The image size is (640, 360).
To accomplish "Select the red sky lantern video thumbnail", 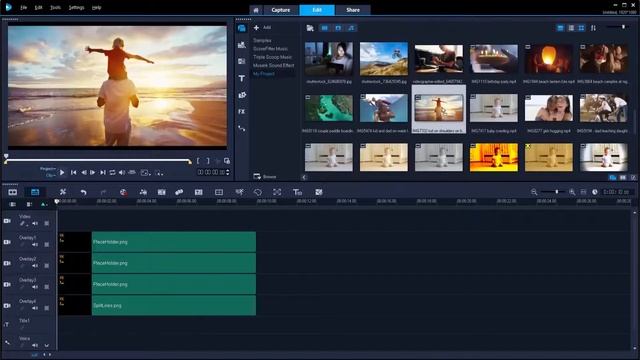I will pyautogui.click(x=549, y=59).
